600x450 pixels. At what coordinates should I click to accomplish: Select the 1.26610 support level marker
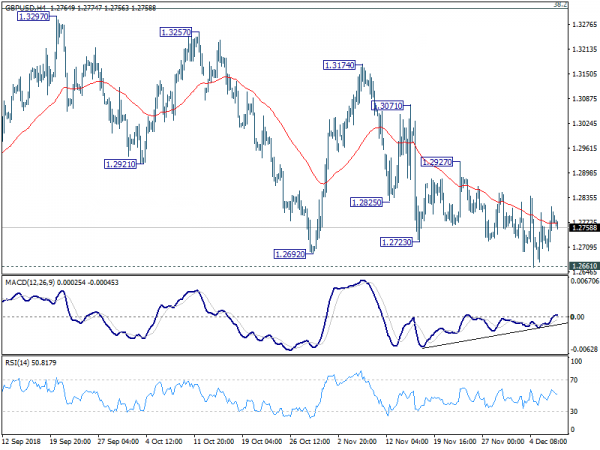(x=582, y=266)
